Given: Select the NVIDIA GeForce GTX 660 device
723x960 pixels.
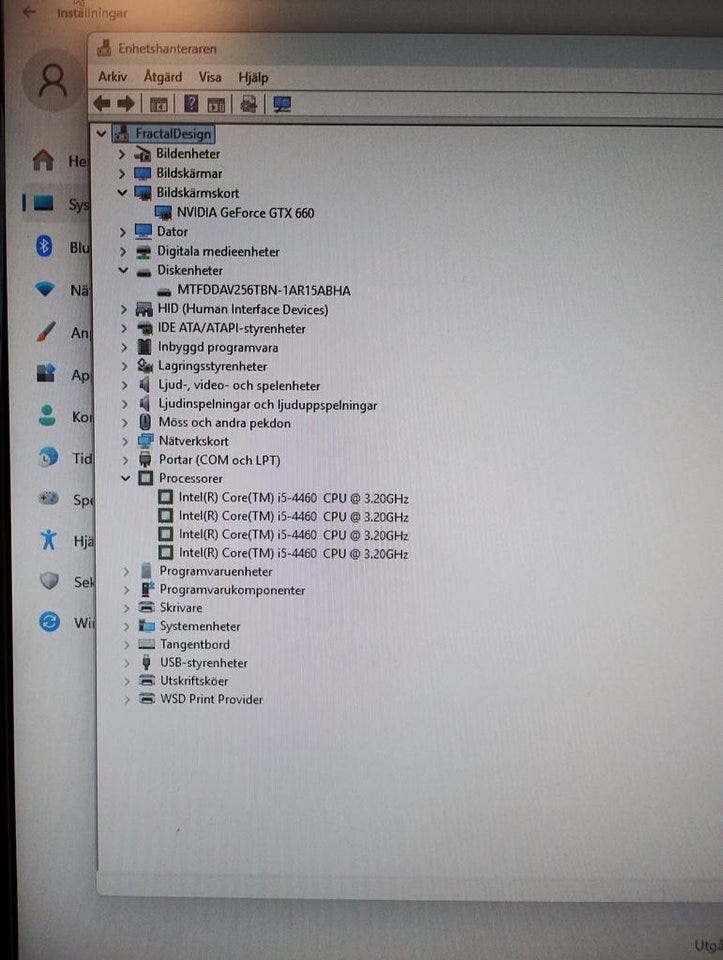Looking at the screenshot, I should tap(245, 212).
